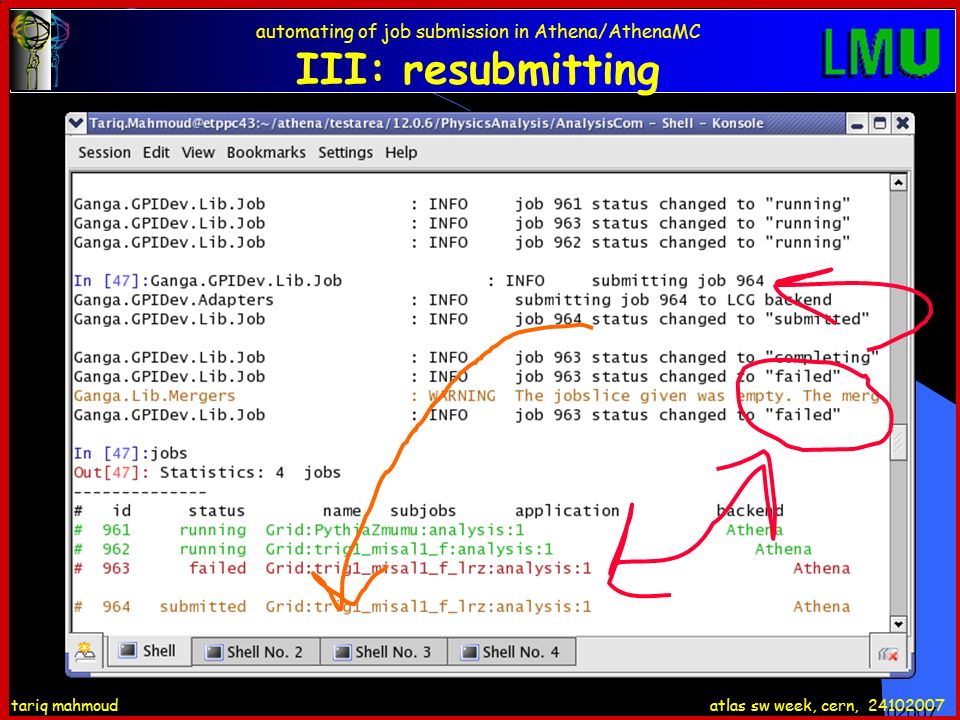Viewport: 960px width, 720px height.
Task: Switch to Shell No. 4 tab
Action: (x=512, y=652)
